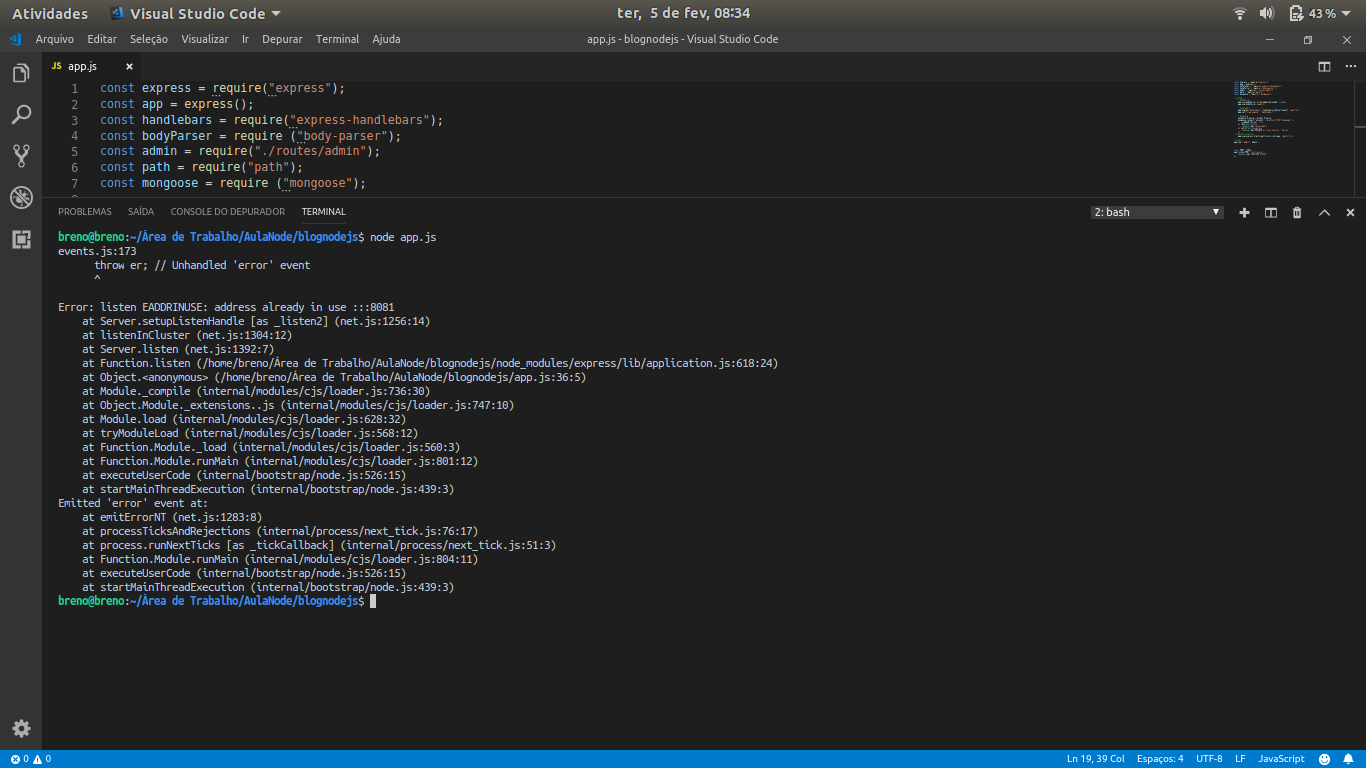Open the Extensions view in activity bar
The height and width of the screenshot is (768, 1366).
point(21,239)
